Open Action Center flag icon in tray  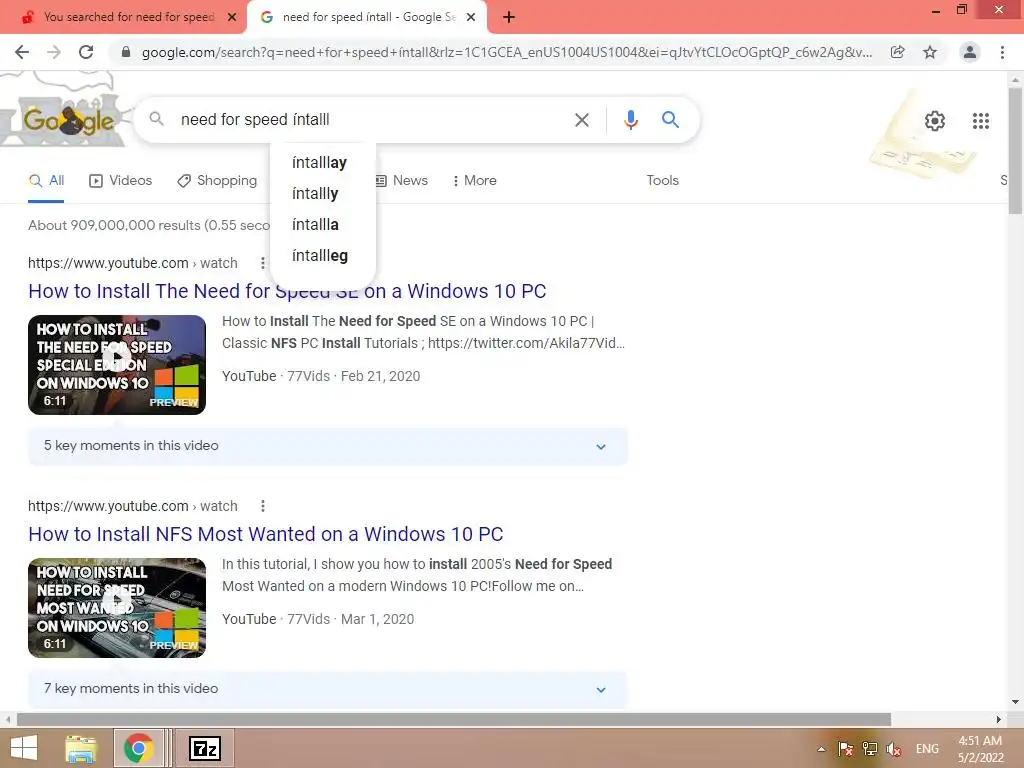coord(845,749)
